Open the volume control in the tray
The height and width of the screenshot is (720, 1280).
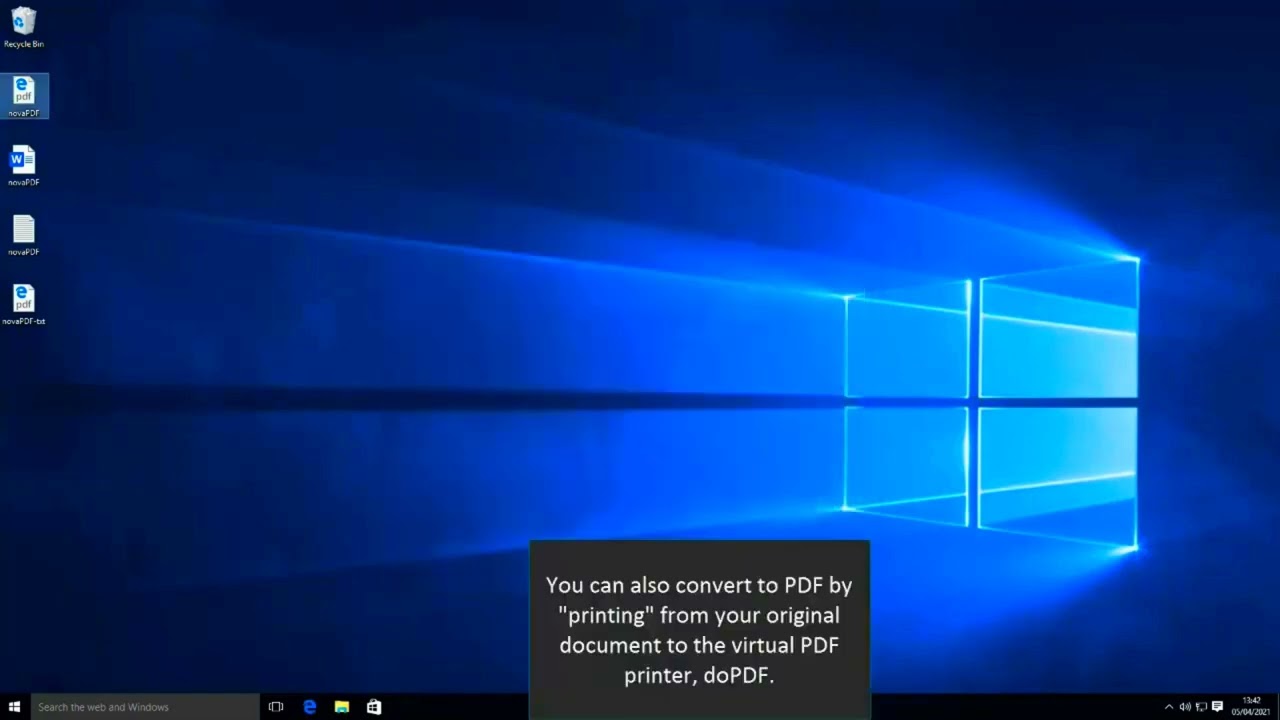pos(1185,707)
